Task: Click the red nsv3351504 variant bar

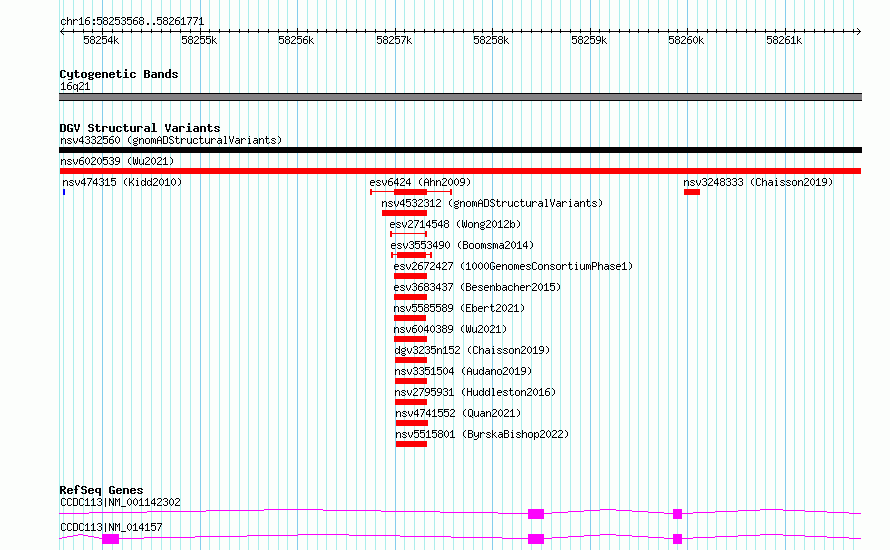Action: [411, 381]
